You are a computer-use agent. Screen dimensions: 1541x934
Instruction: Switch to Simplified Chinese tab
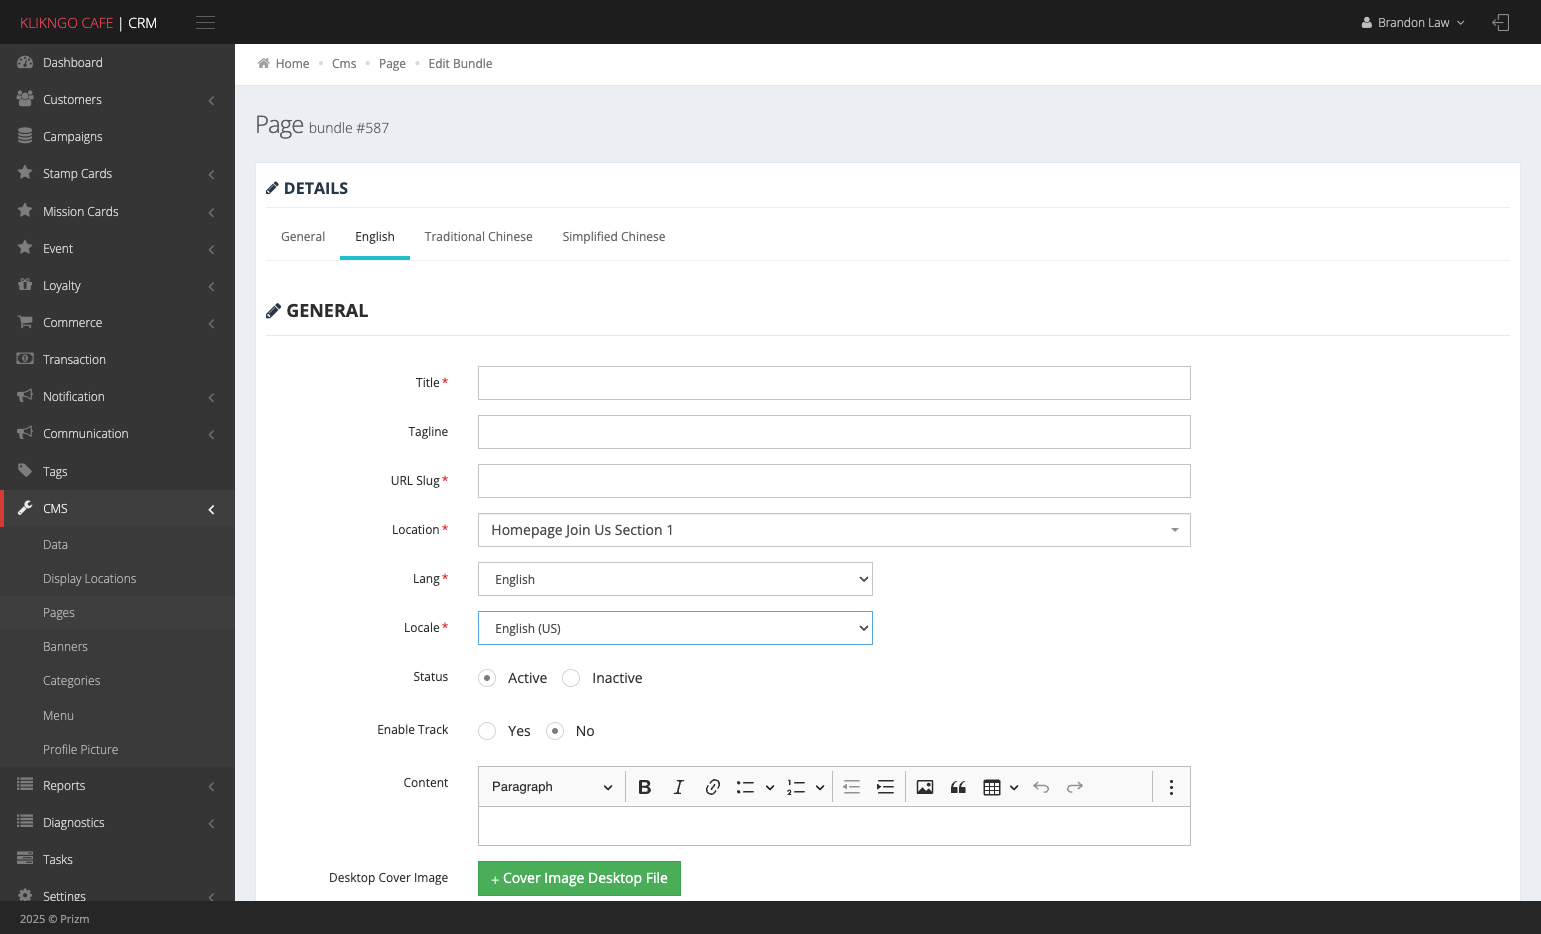[613, 237]
